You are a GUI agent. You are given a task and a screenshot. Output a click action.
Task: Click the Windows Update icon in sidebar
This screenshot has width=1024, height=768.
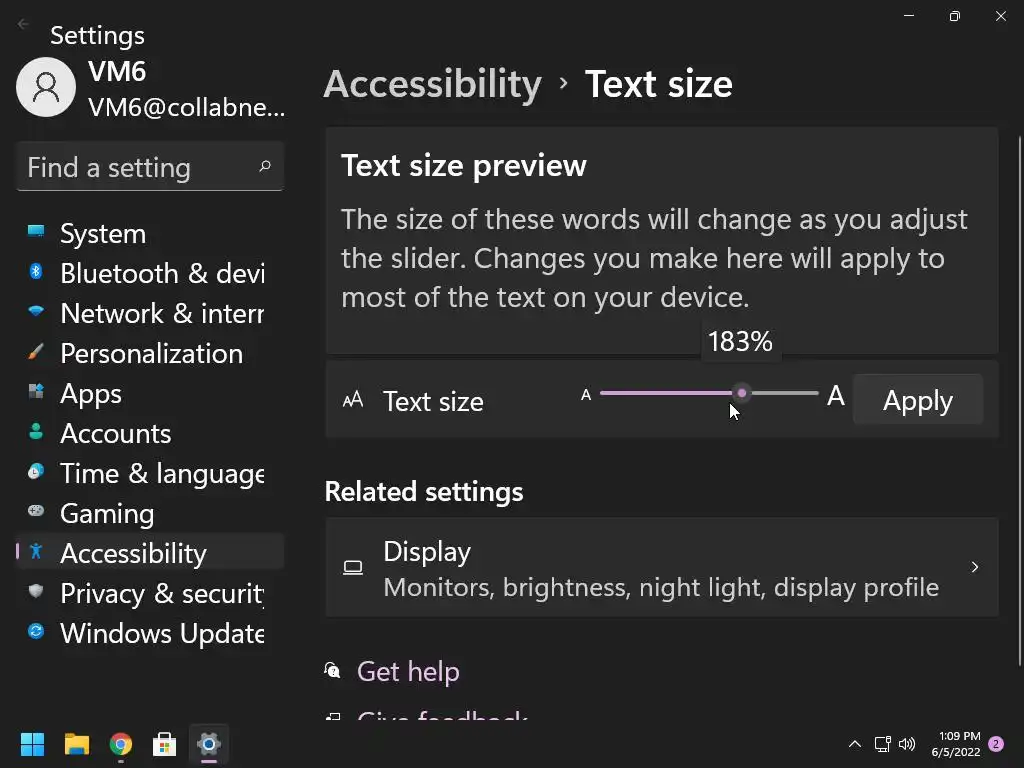[36, 632]
